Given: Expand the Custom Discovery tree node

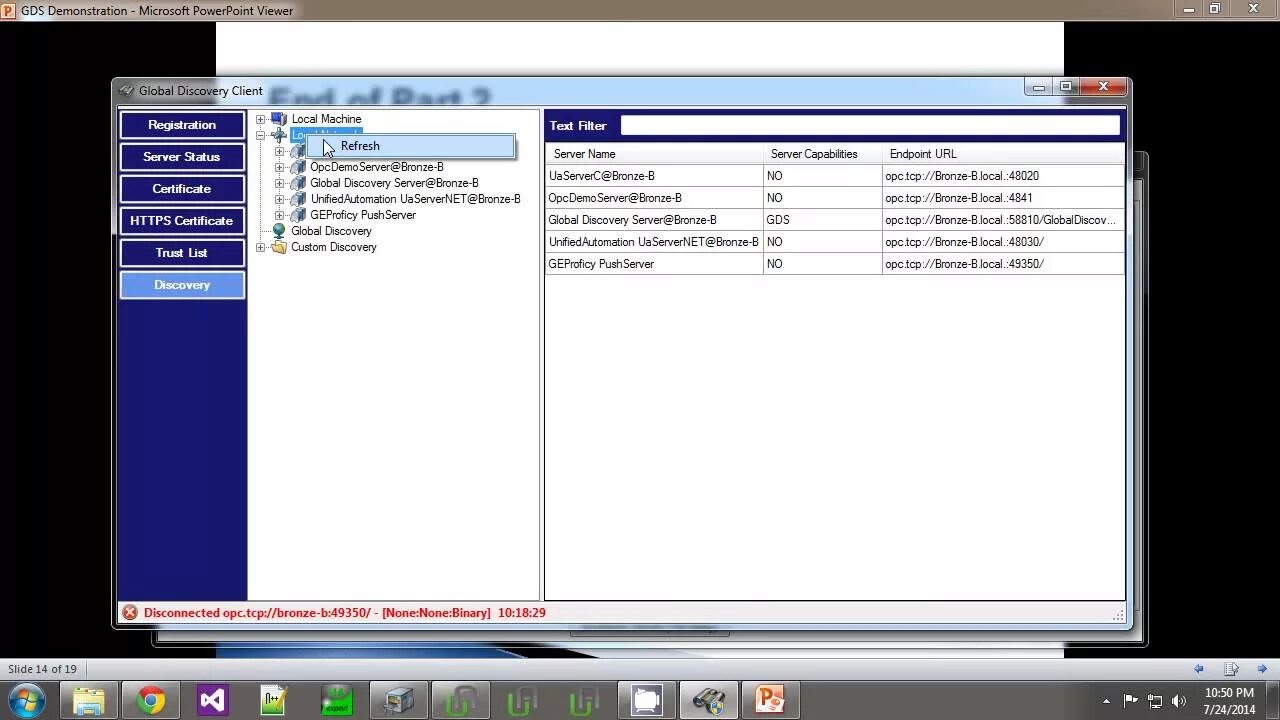Looking at the screenshot, I should pos(261,247).
